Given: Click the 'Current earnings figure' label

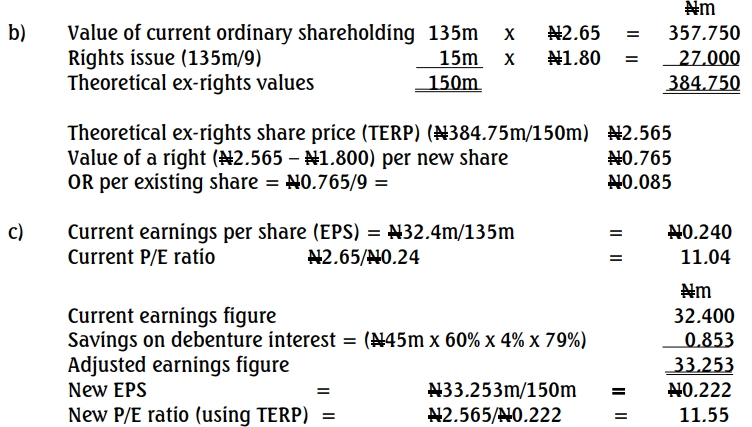Looking at the screenshot, I should (x=171, y=317).
